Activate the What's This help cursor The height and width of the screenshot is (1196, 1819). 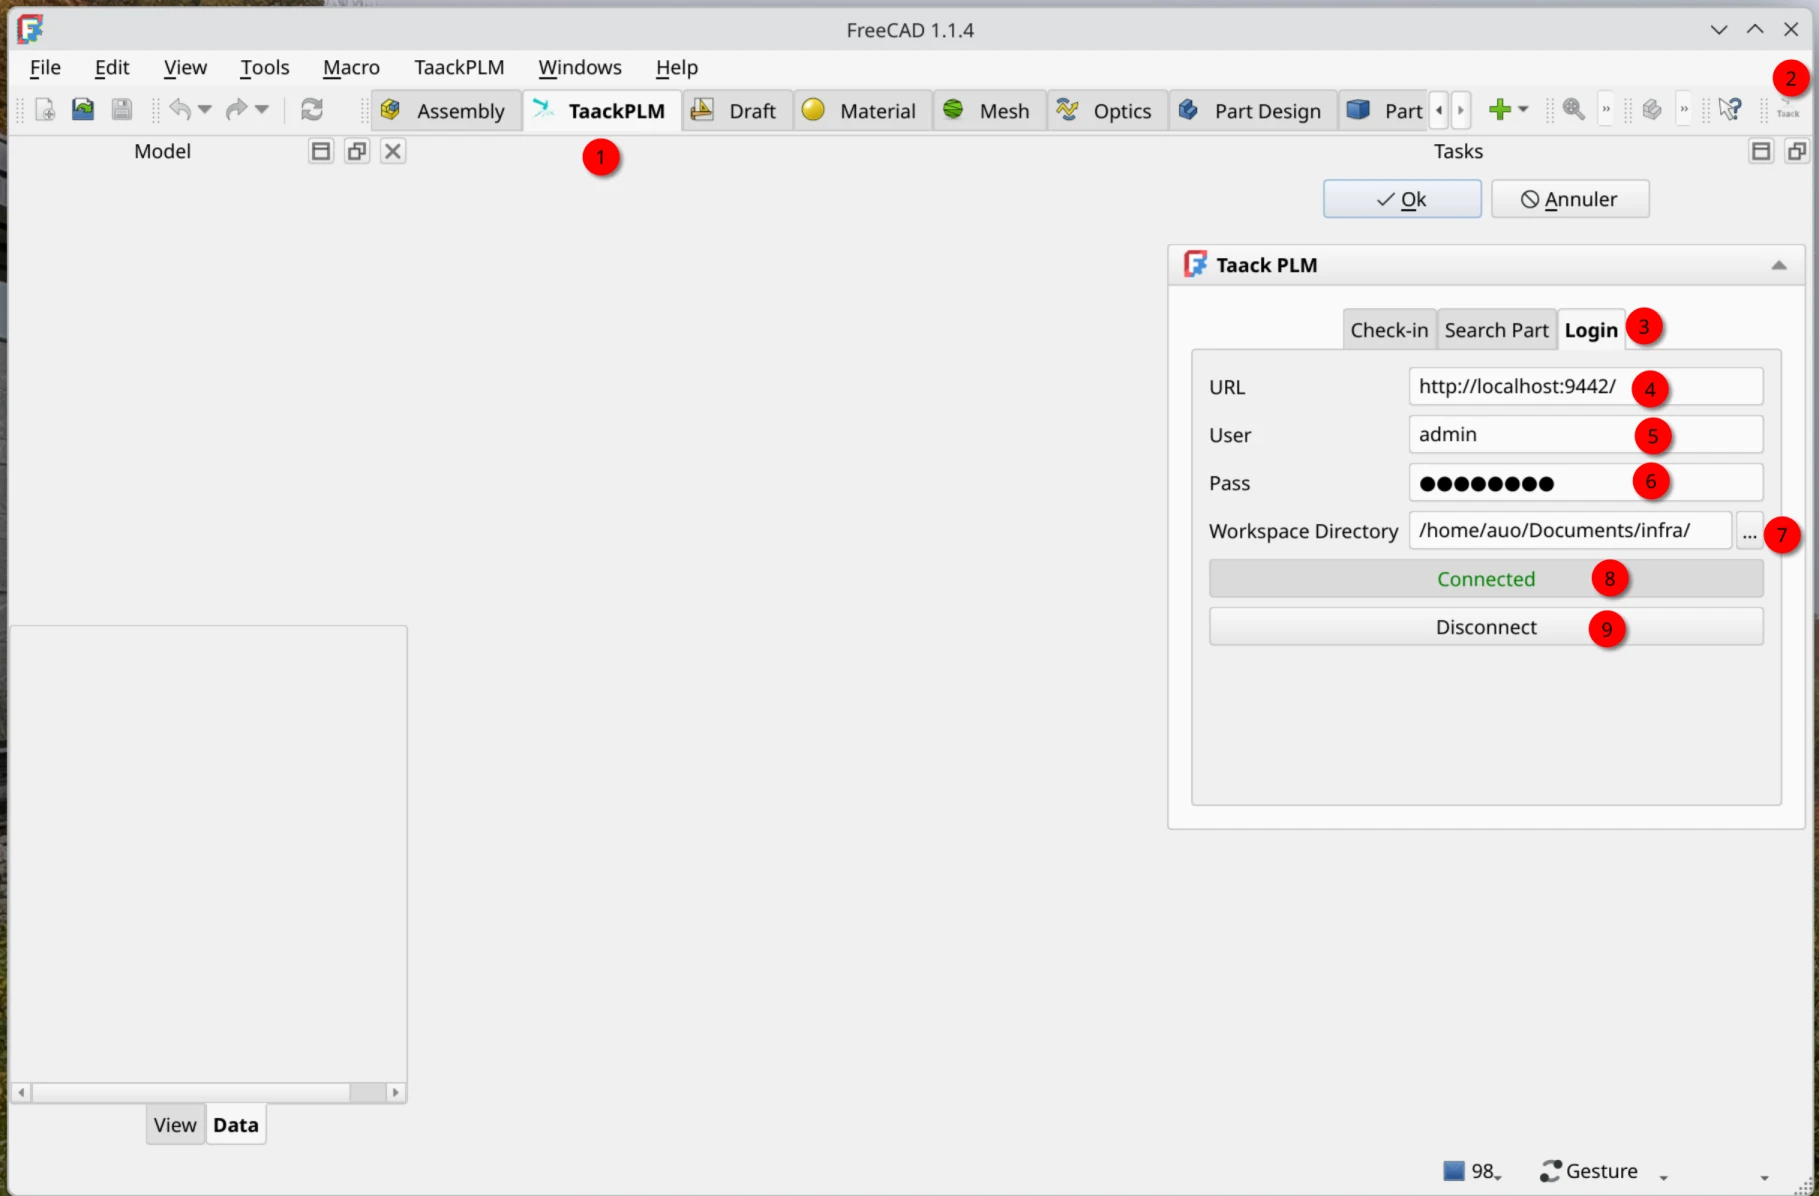(1731, 109)
